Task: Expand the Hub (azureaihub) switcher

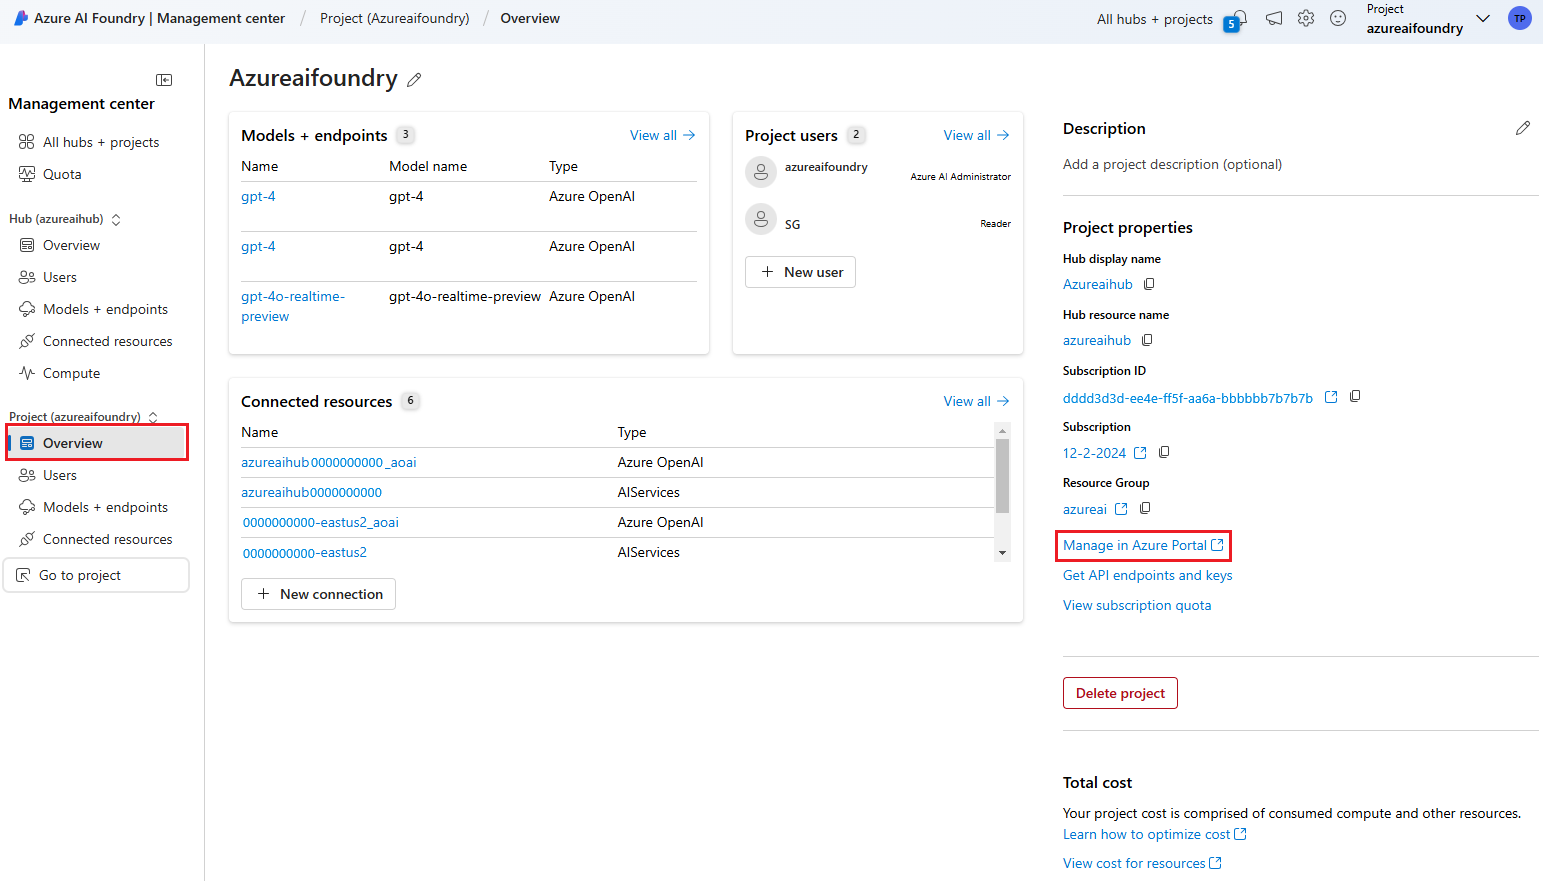Action: [x=116, y=219]
